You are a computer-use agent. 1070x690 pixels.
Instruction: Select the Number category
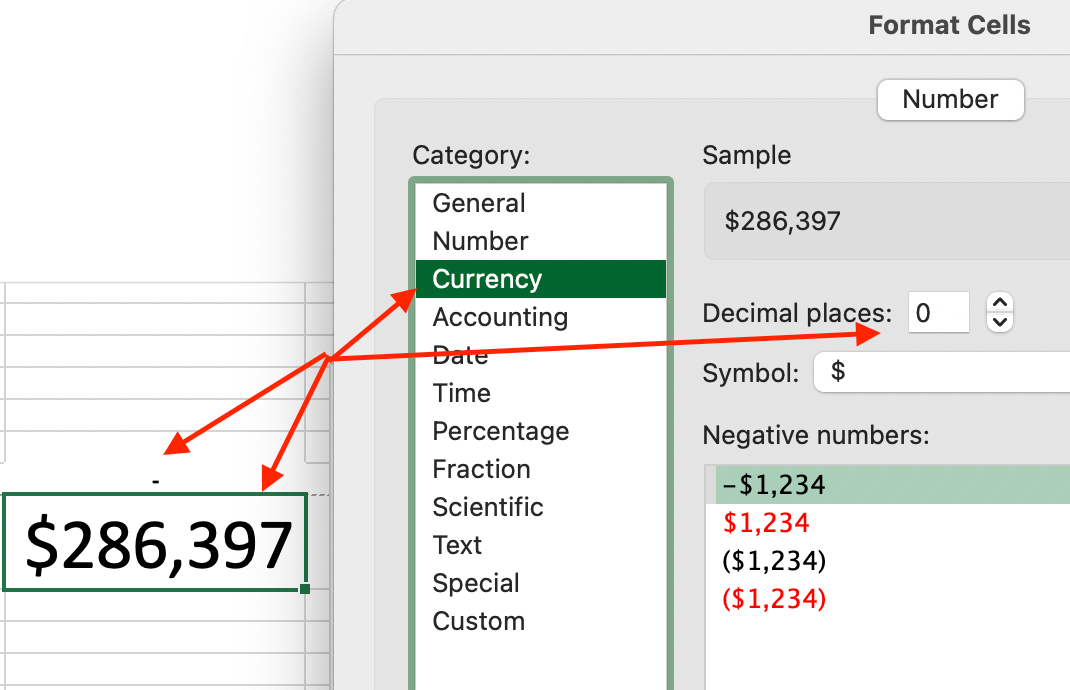coord(480,241)
